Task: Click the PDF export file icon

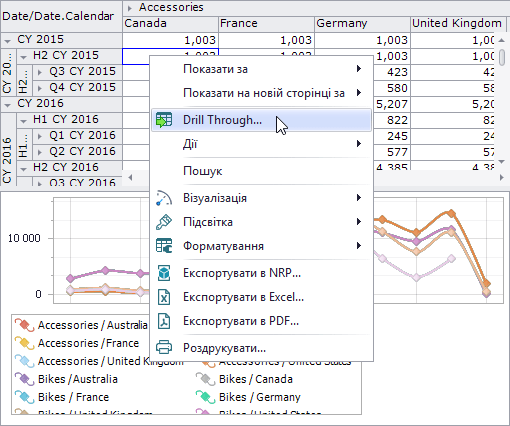Action: [x=164, y=321]
